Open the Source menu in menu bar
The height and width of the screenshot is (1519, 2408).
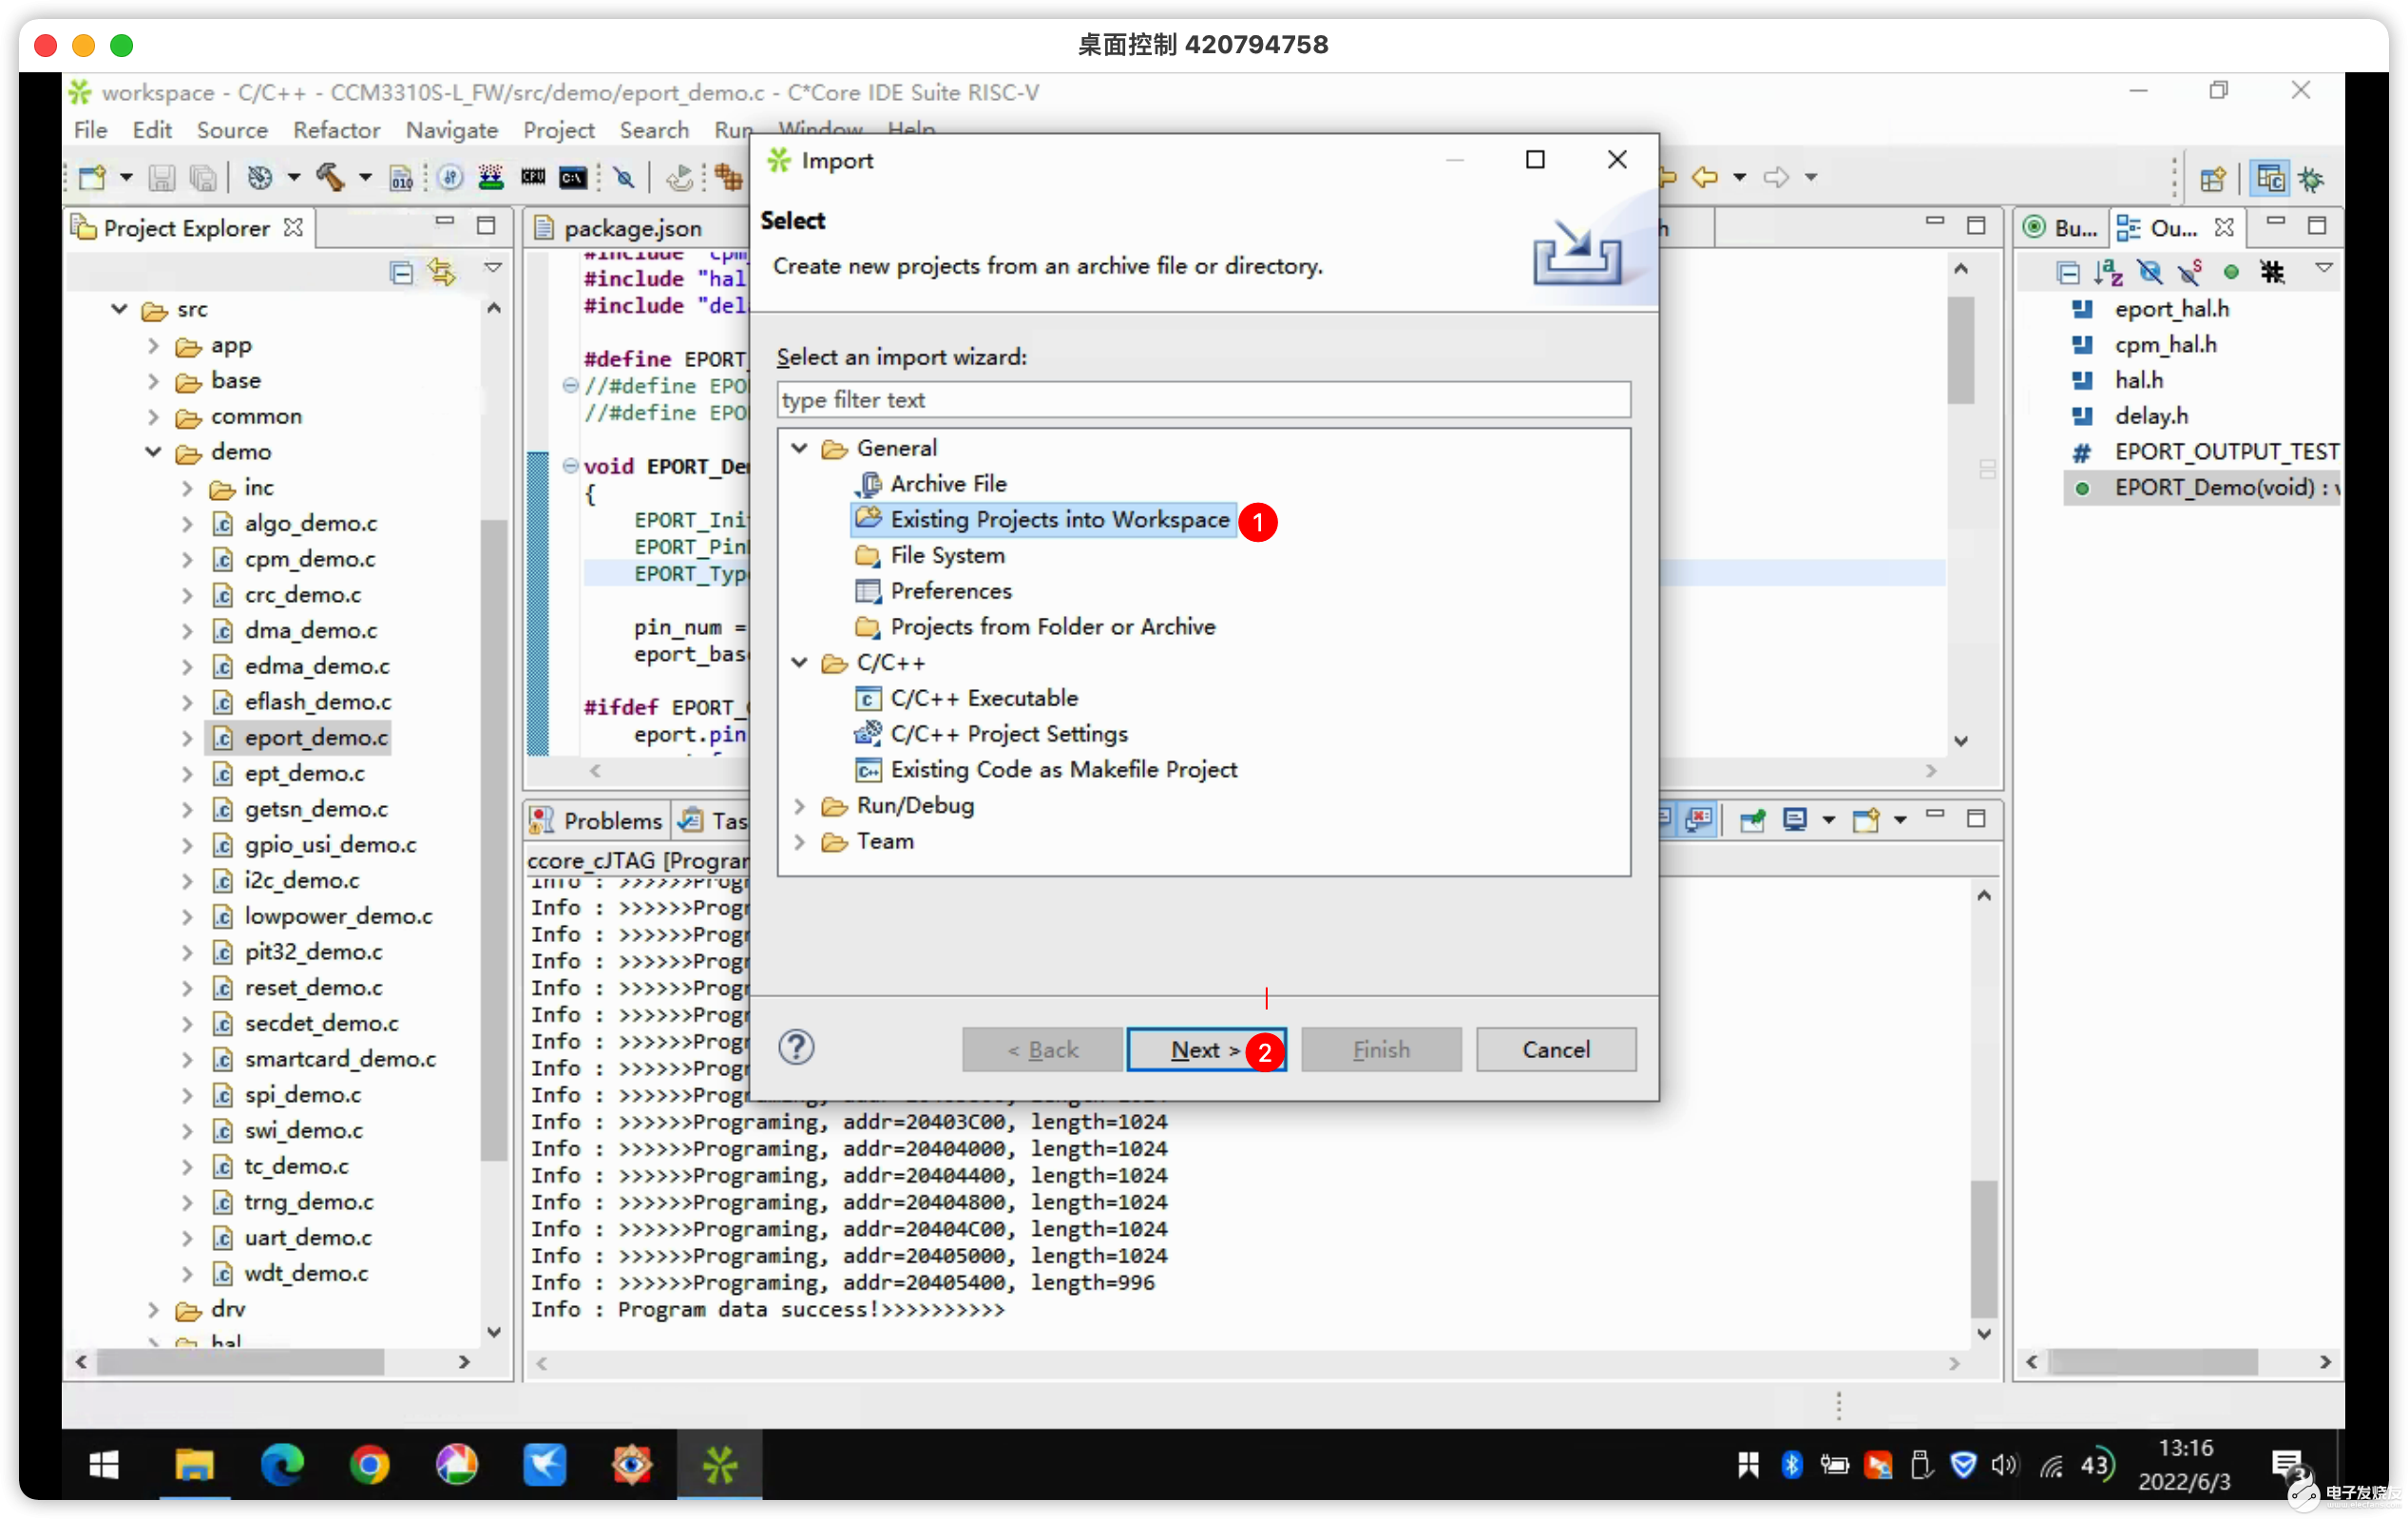[x=229, y=129]
